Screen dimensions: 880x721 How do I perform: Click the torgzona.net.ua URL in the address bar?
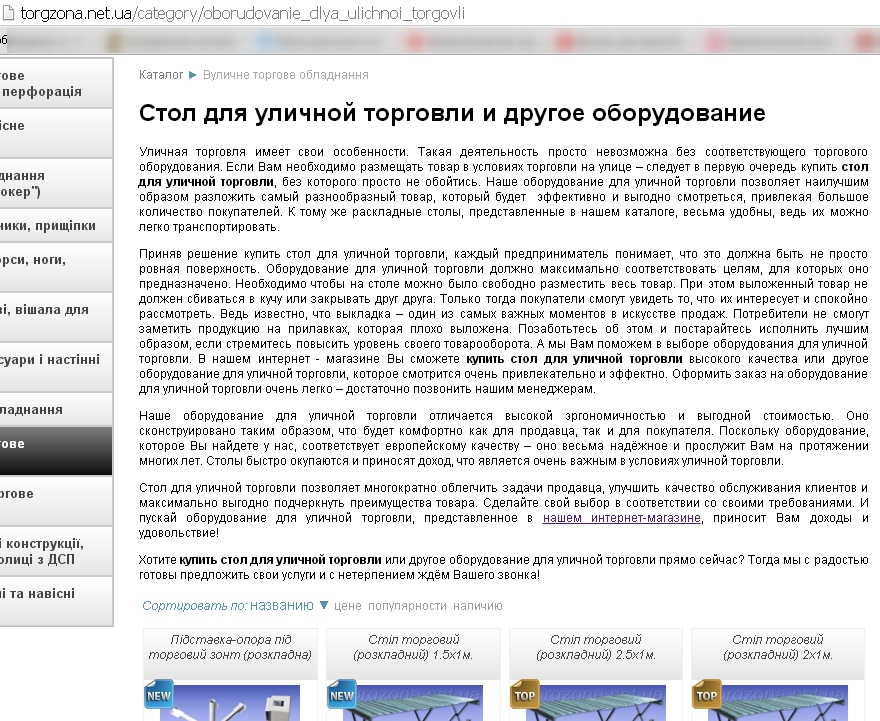click(242, 13)
